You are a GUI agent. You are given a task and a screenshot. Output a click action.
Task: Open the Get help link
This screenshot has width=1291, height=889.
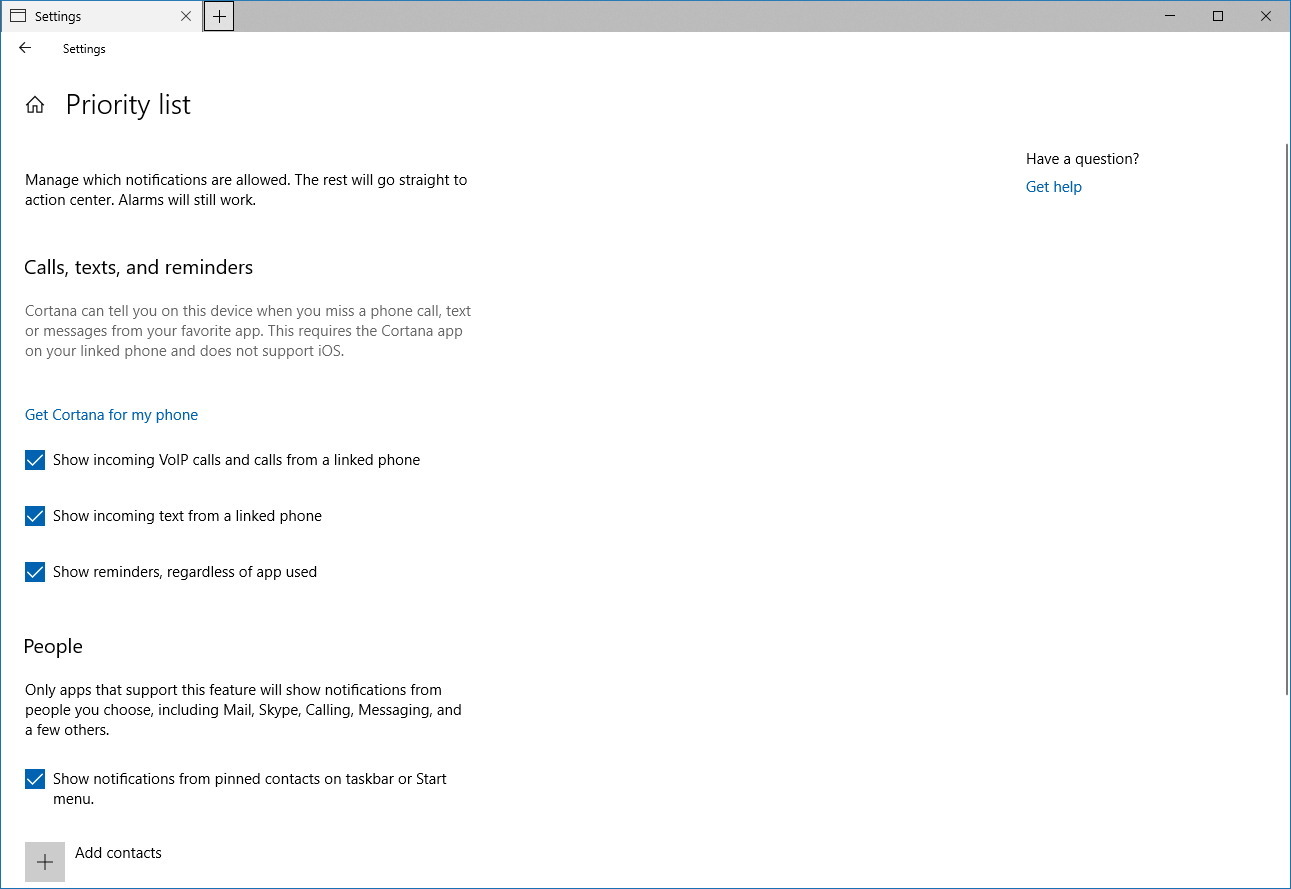tap(1054, 187)
